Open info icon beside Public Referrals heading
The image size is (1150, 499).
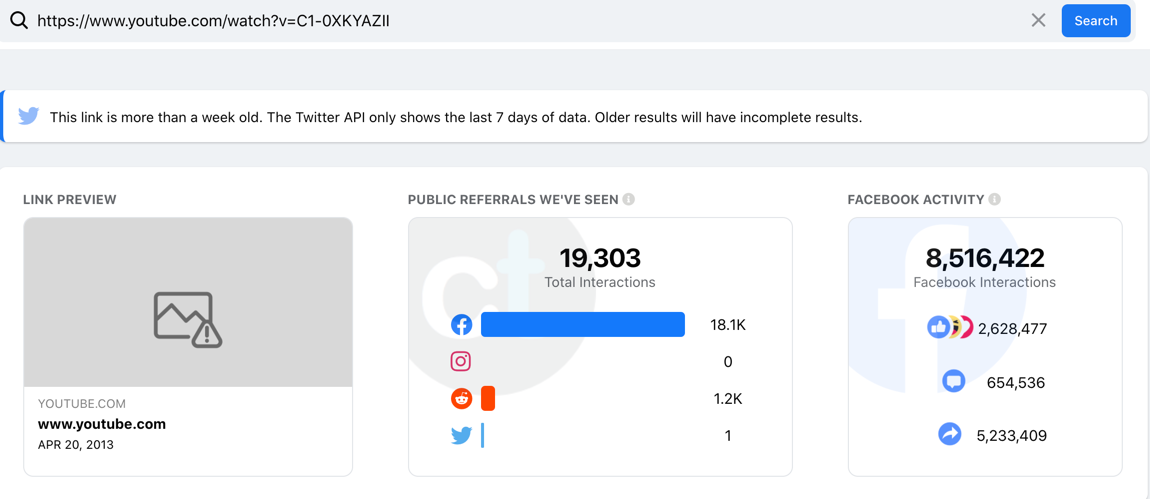[x=629, y=199]
